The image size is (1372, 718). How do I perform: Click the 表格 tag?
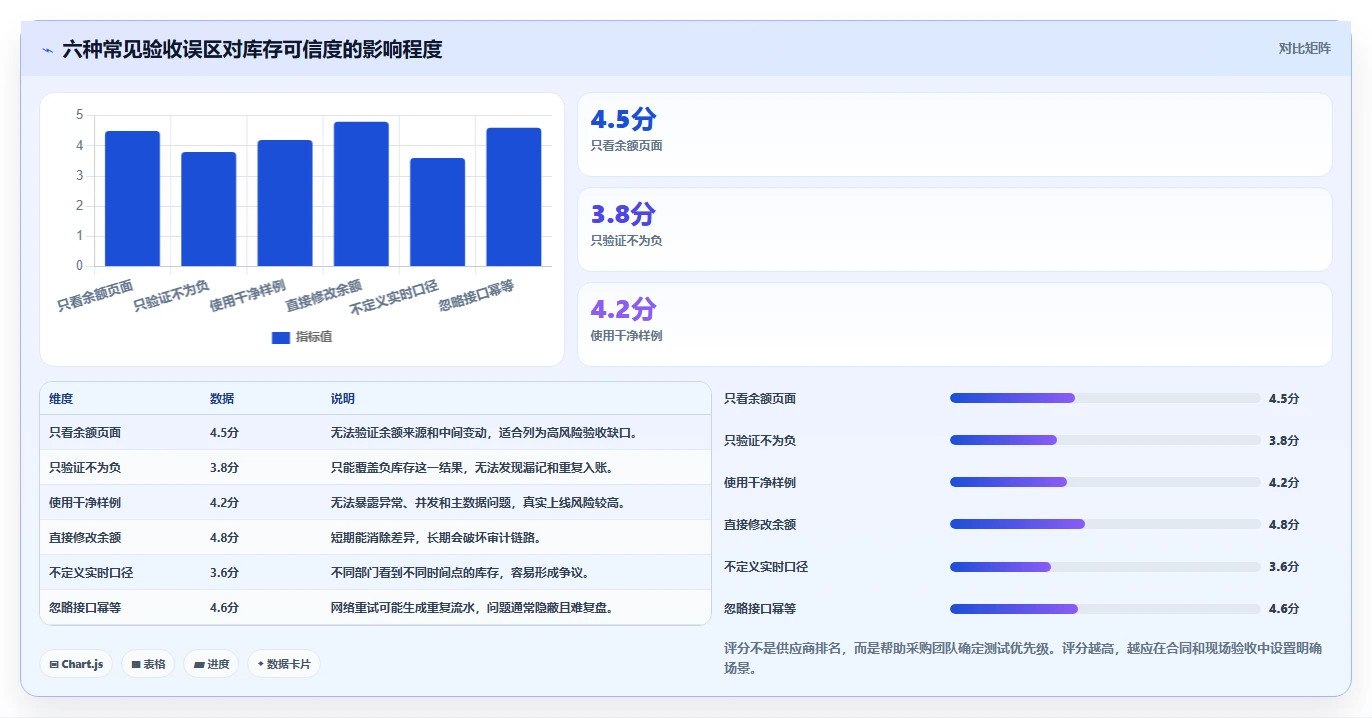[x=148, y=664]
